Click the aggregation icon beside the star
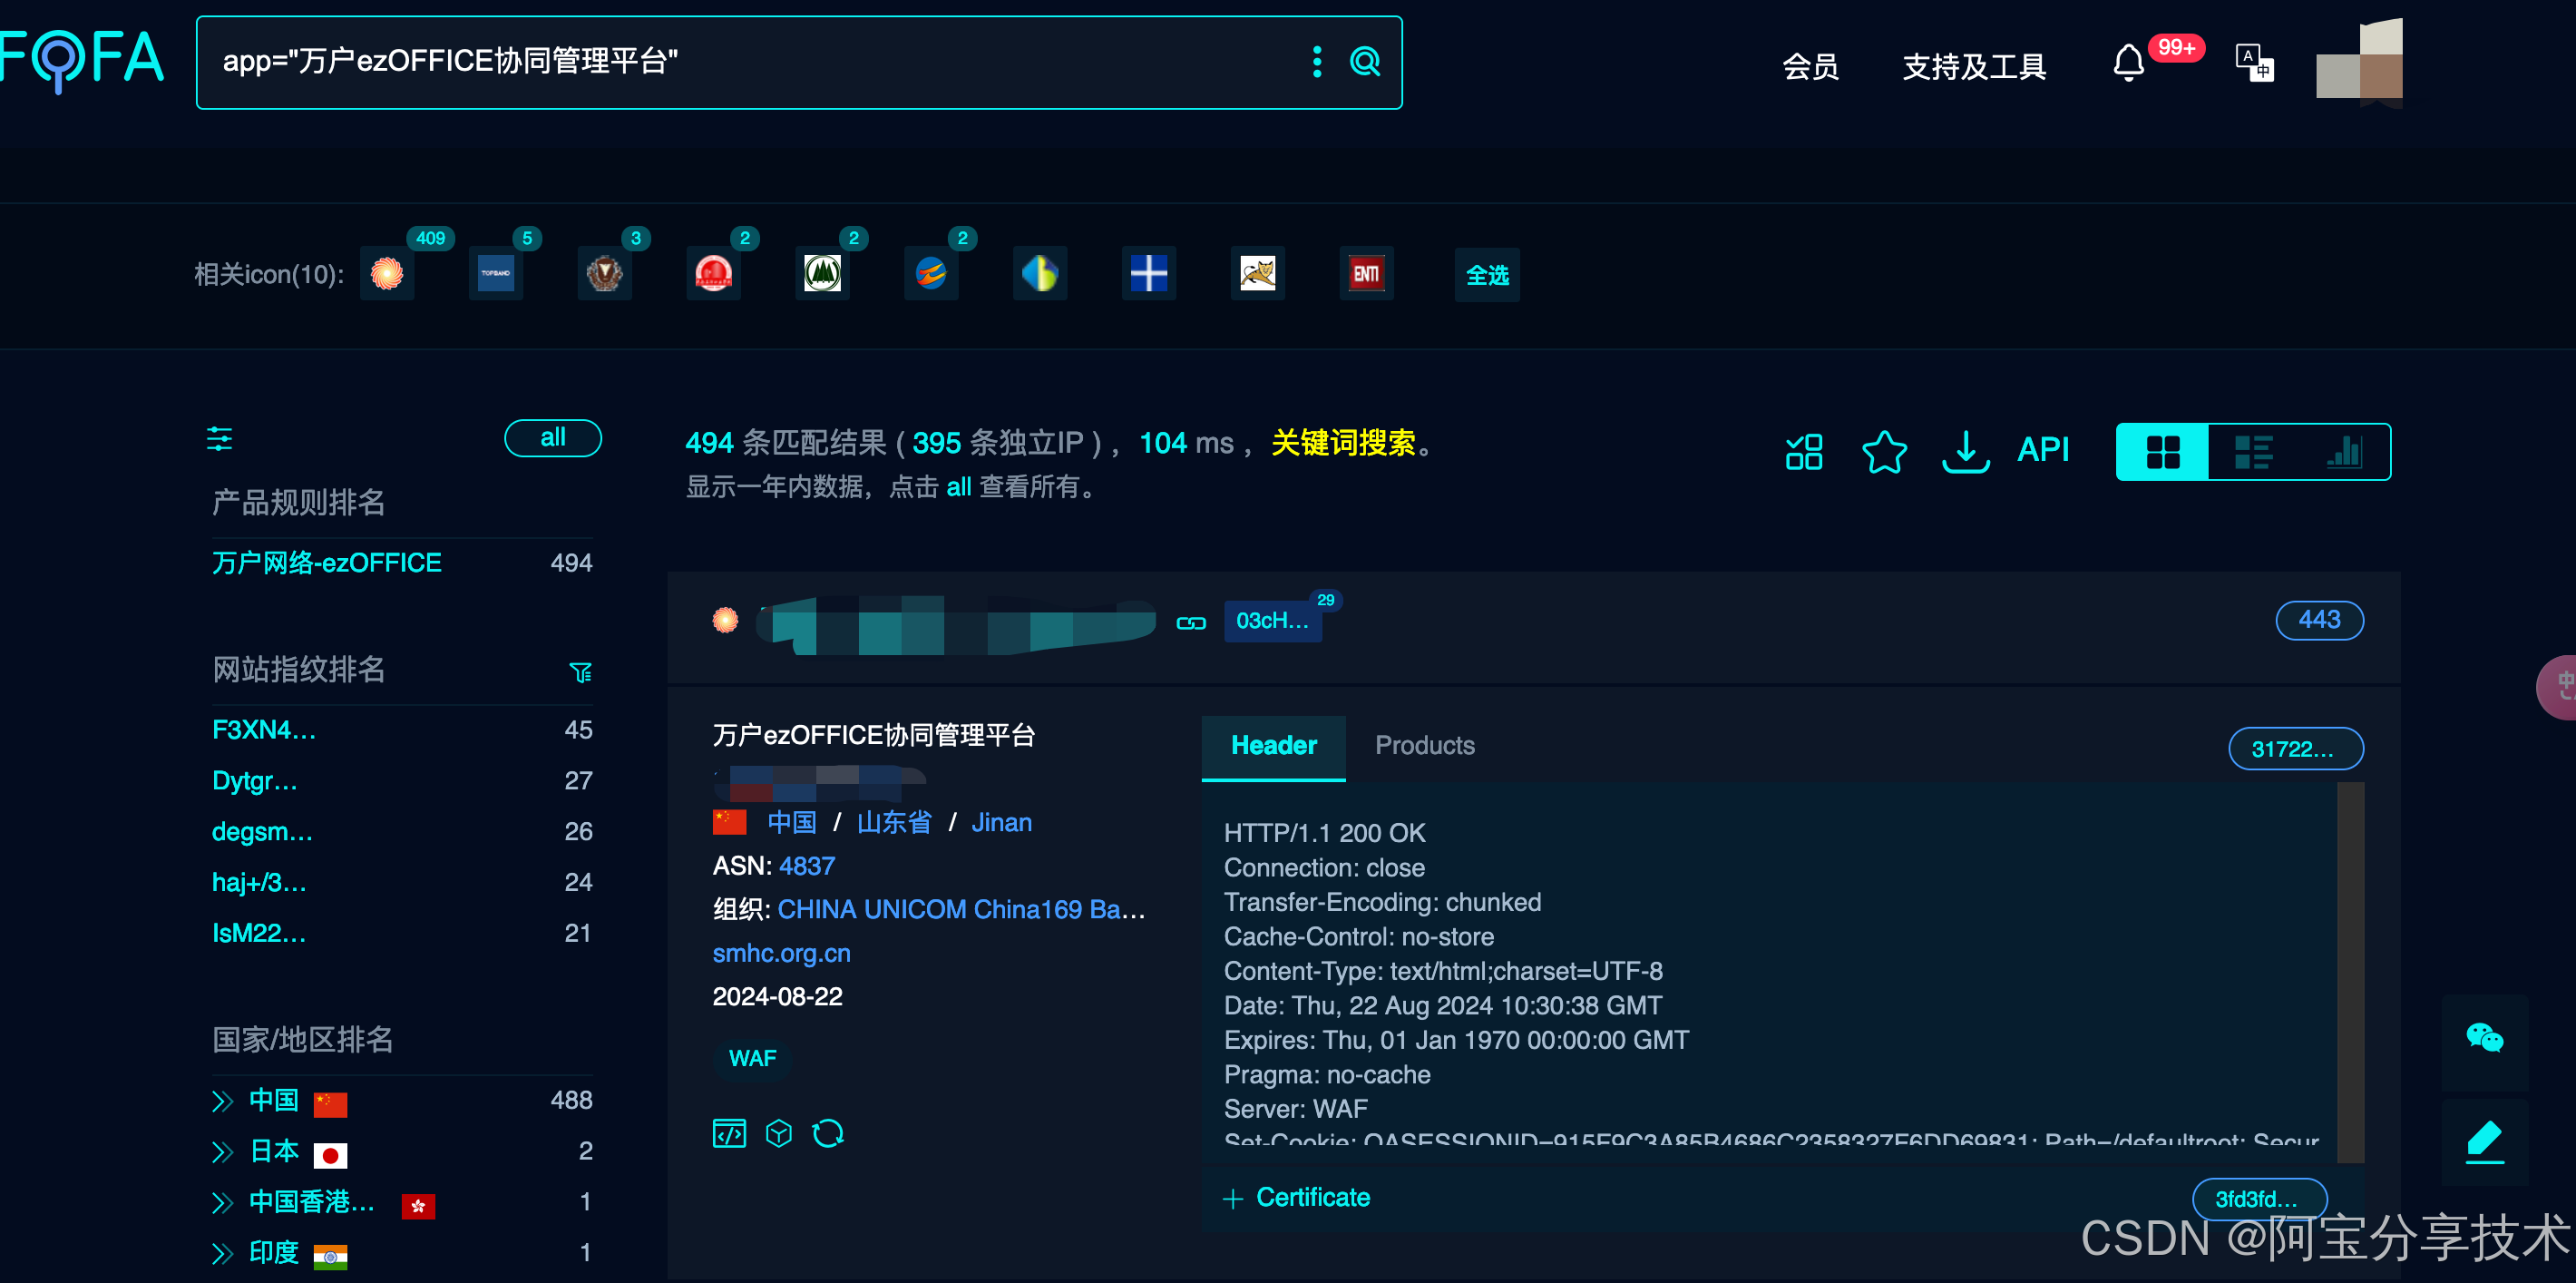Viewport: 2576px width, 1283px height. coord(1804,452)
